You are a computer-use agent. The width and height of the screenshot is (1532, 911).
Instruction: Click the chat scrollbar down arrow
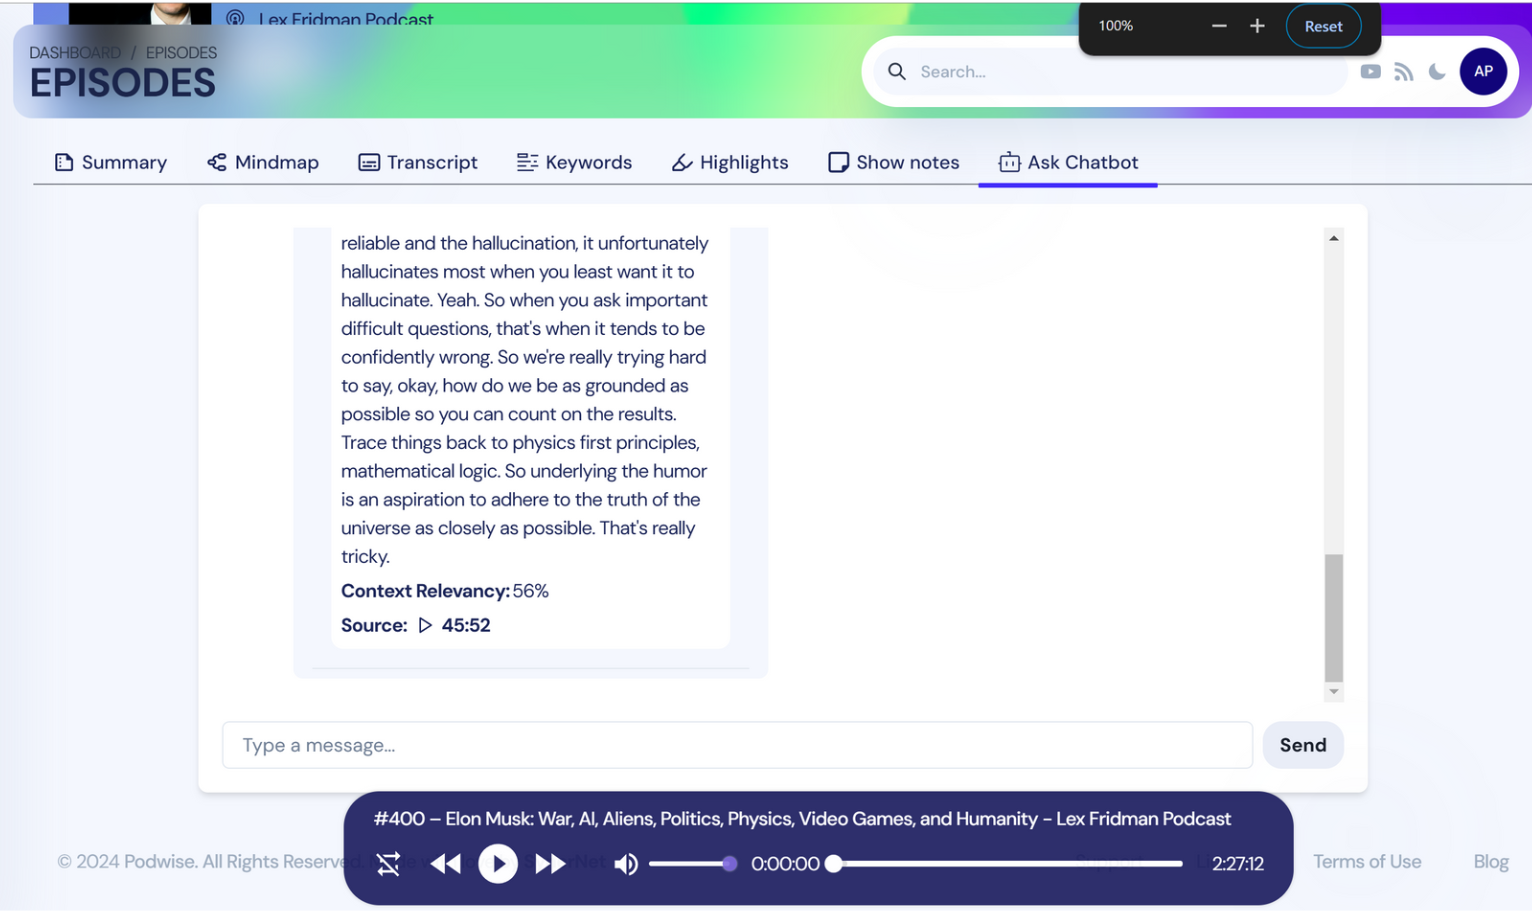[x=1333, y=691]
